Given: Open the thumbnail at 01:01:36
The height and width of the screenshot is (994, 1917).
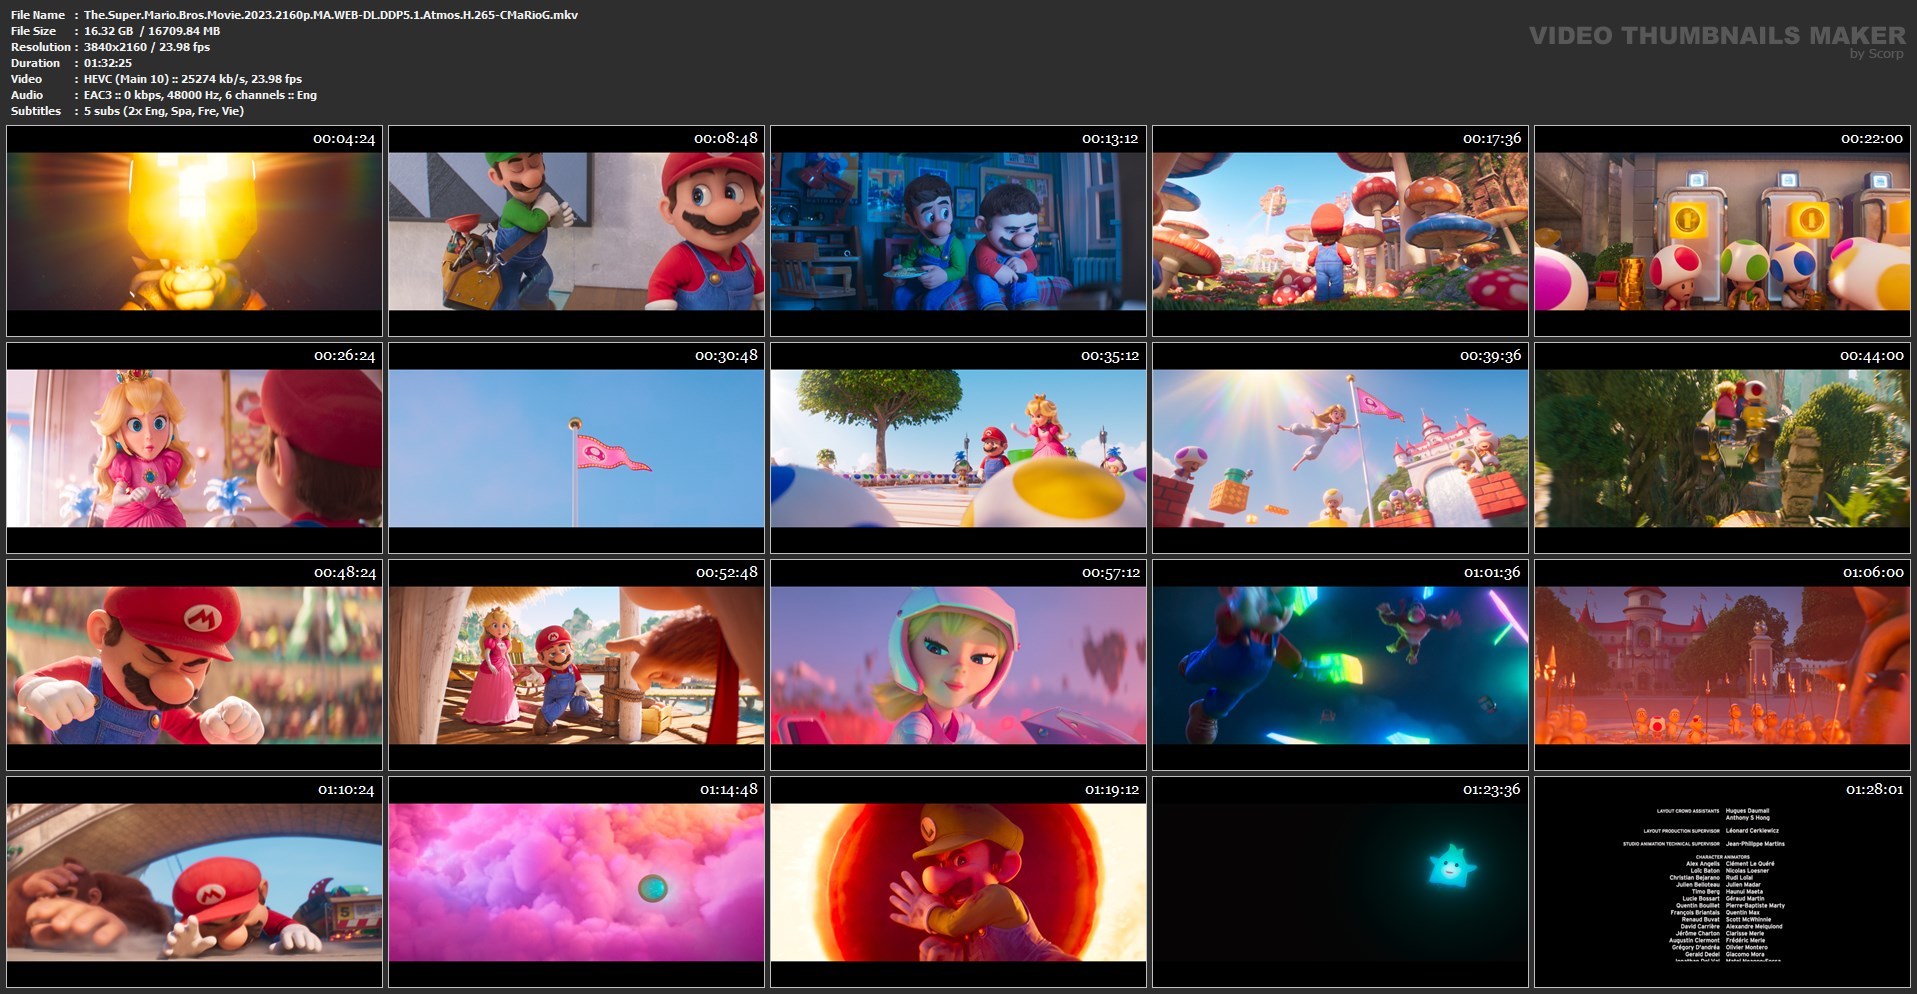Looking at the screenshot, I should tap(1340, 665).
